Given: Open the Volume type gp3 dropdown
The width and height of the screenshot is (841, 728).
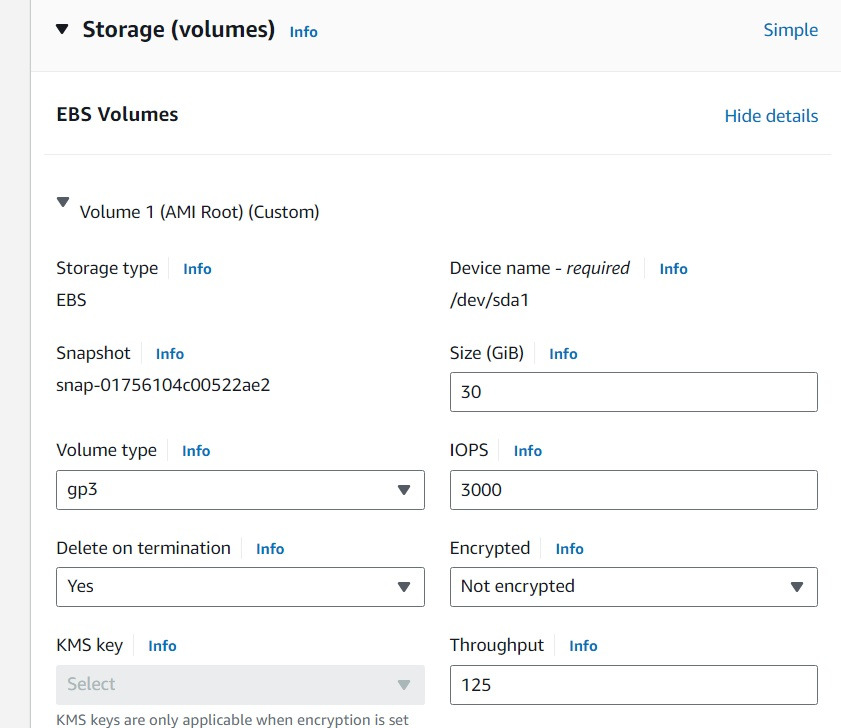Looking at the screenshot, I should [x=240, y=490].
